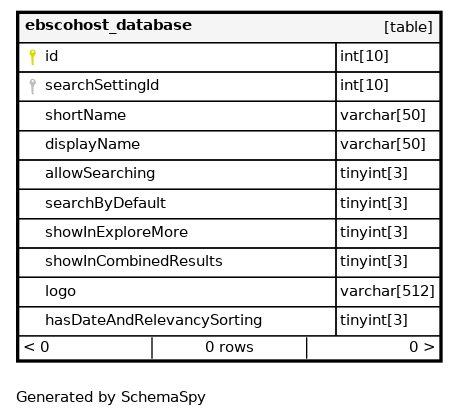Viewport: 459px width, 417px height.
Task: Click the yellow primary key icon beside id
Action: (32, 57)
